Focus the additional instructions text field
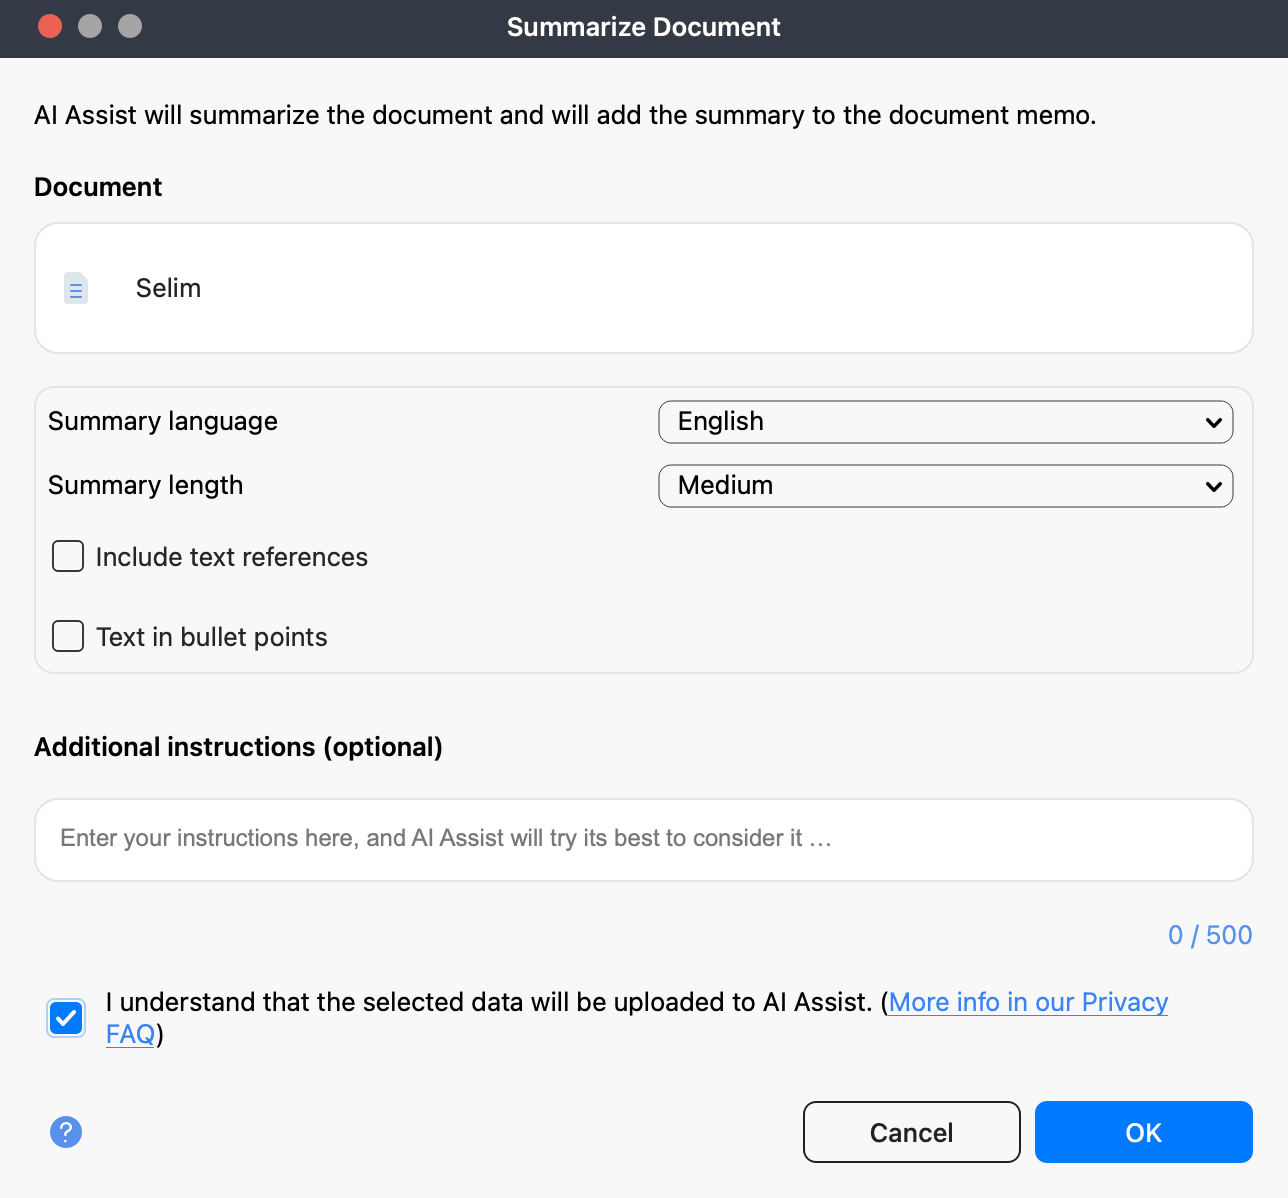This screenshot has height=1198, width=1288. 644,840
